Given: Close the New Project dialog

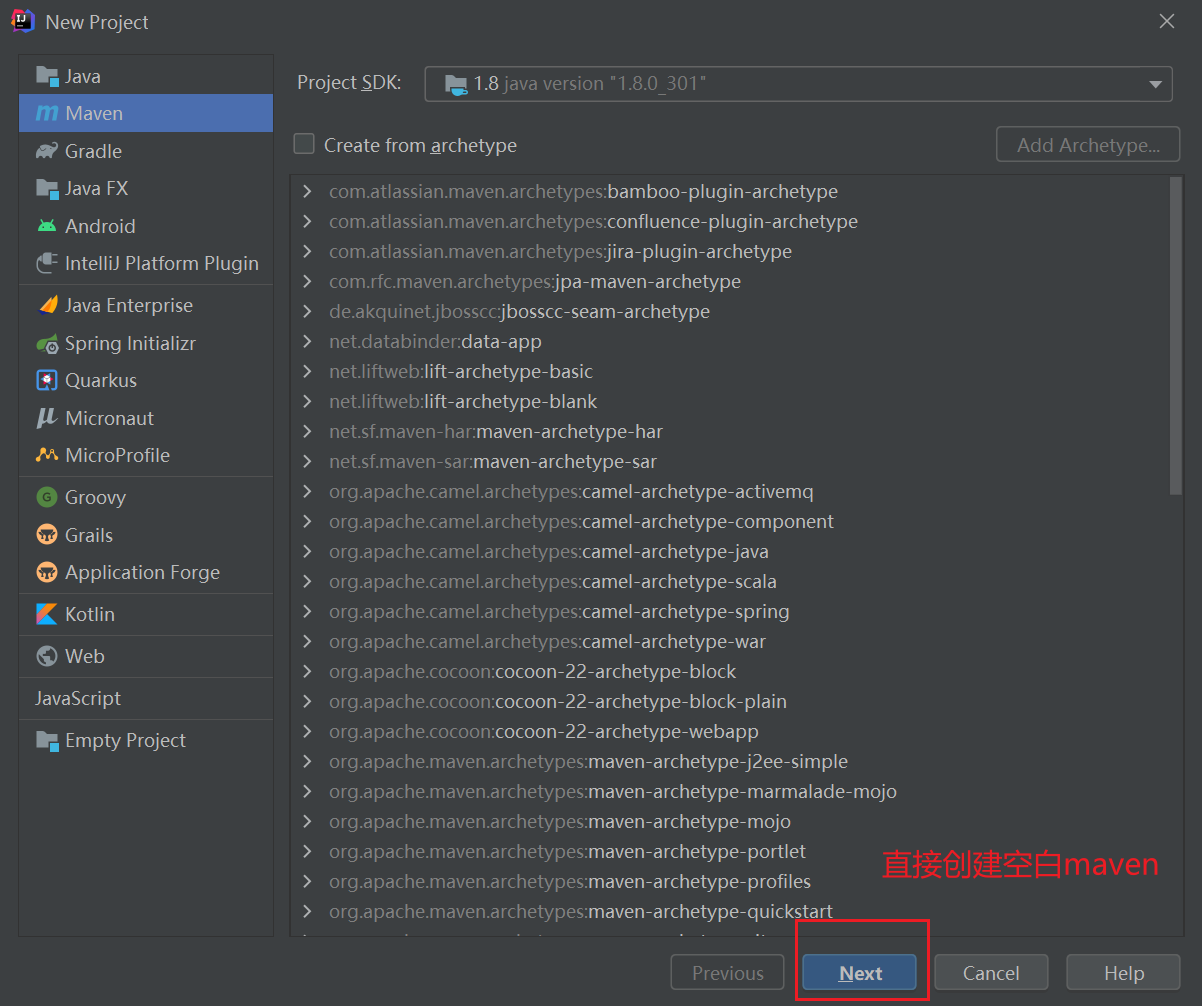Looking at the screenshot, I should [x=1166, y=21].
